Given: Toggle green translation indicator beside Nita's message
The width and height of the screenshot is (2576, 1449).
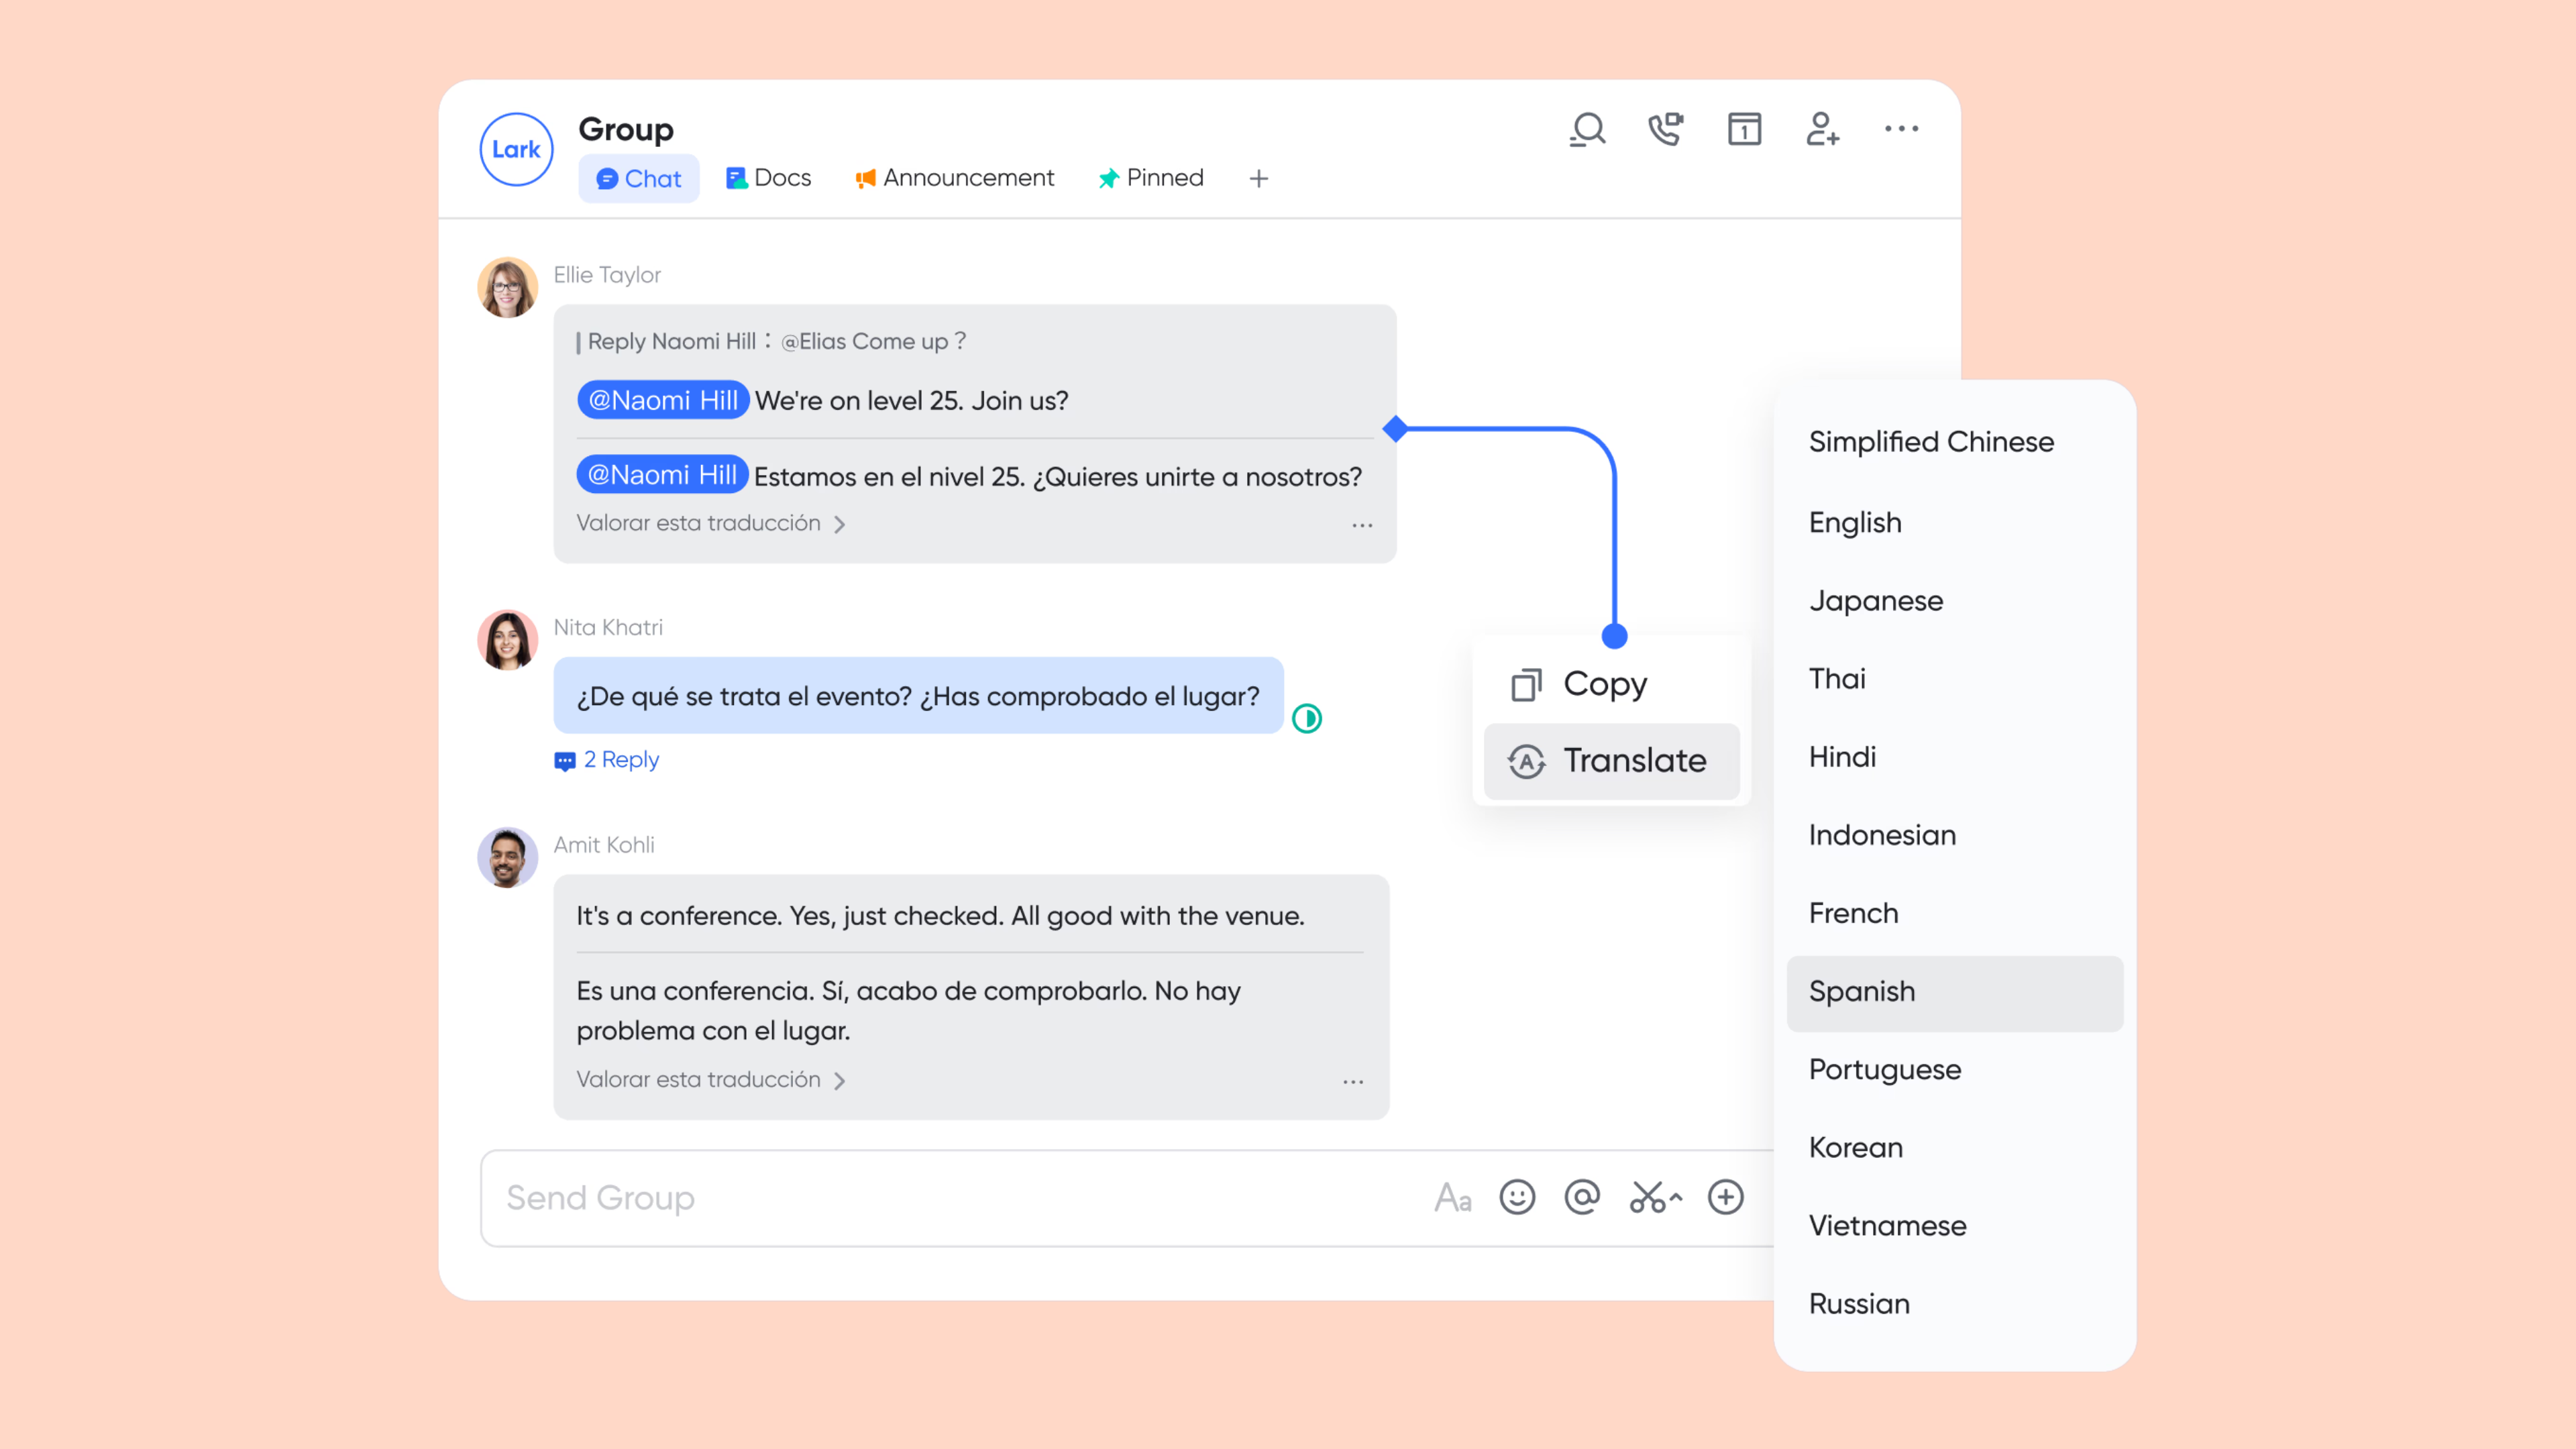Looking at the screenshot, I should 1307,718.
